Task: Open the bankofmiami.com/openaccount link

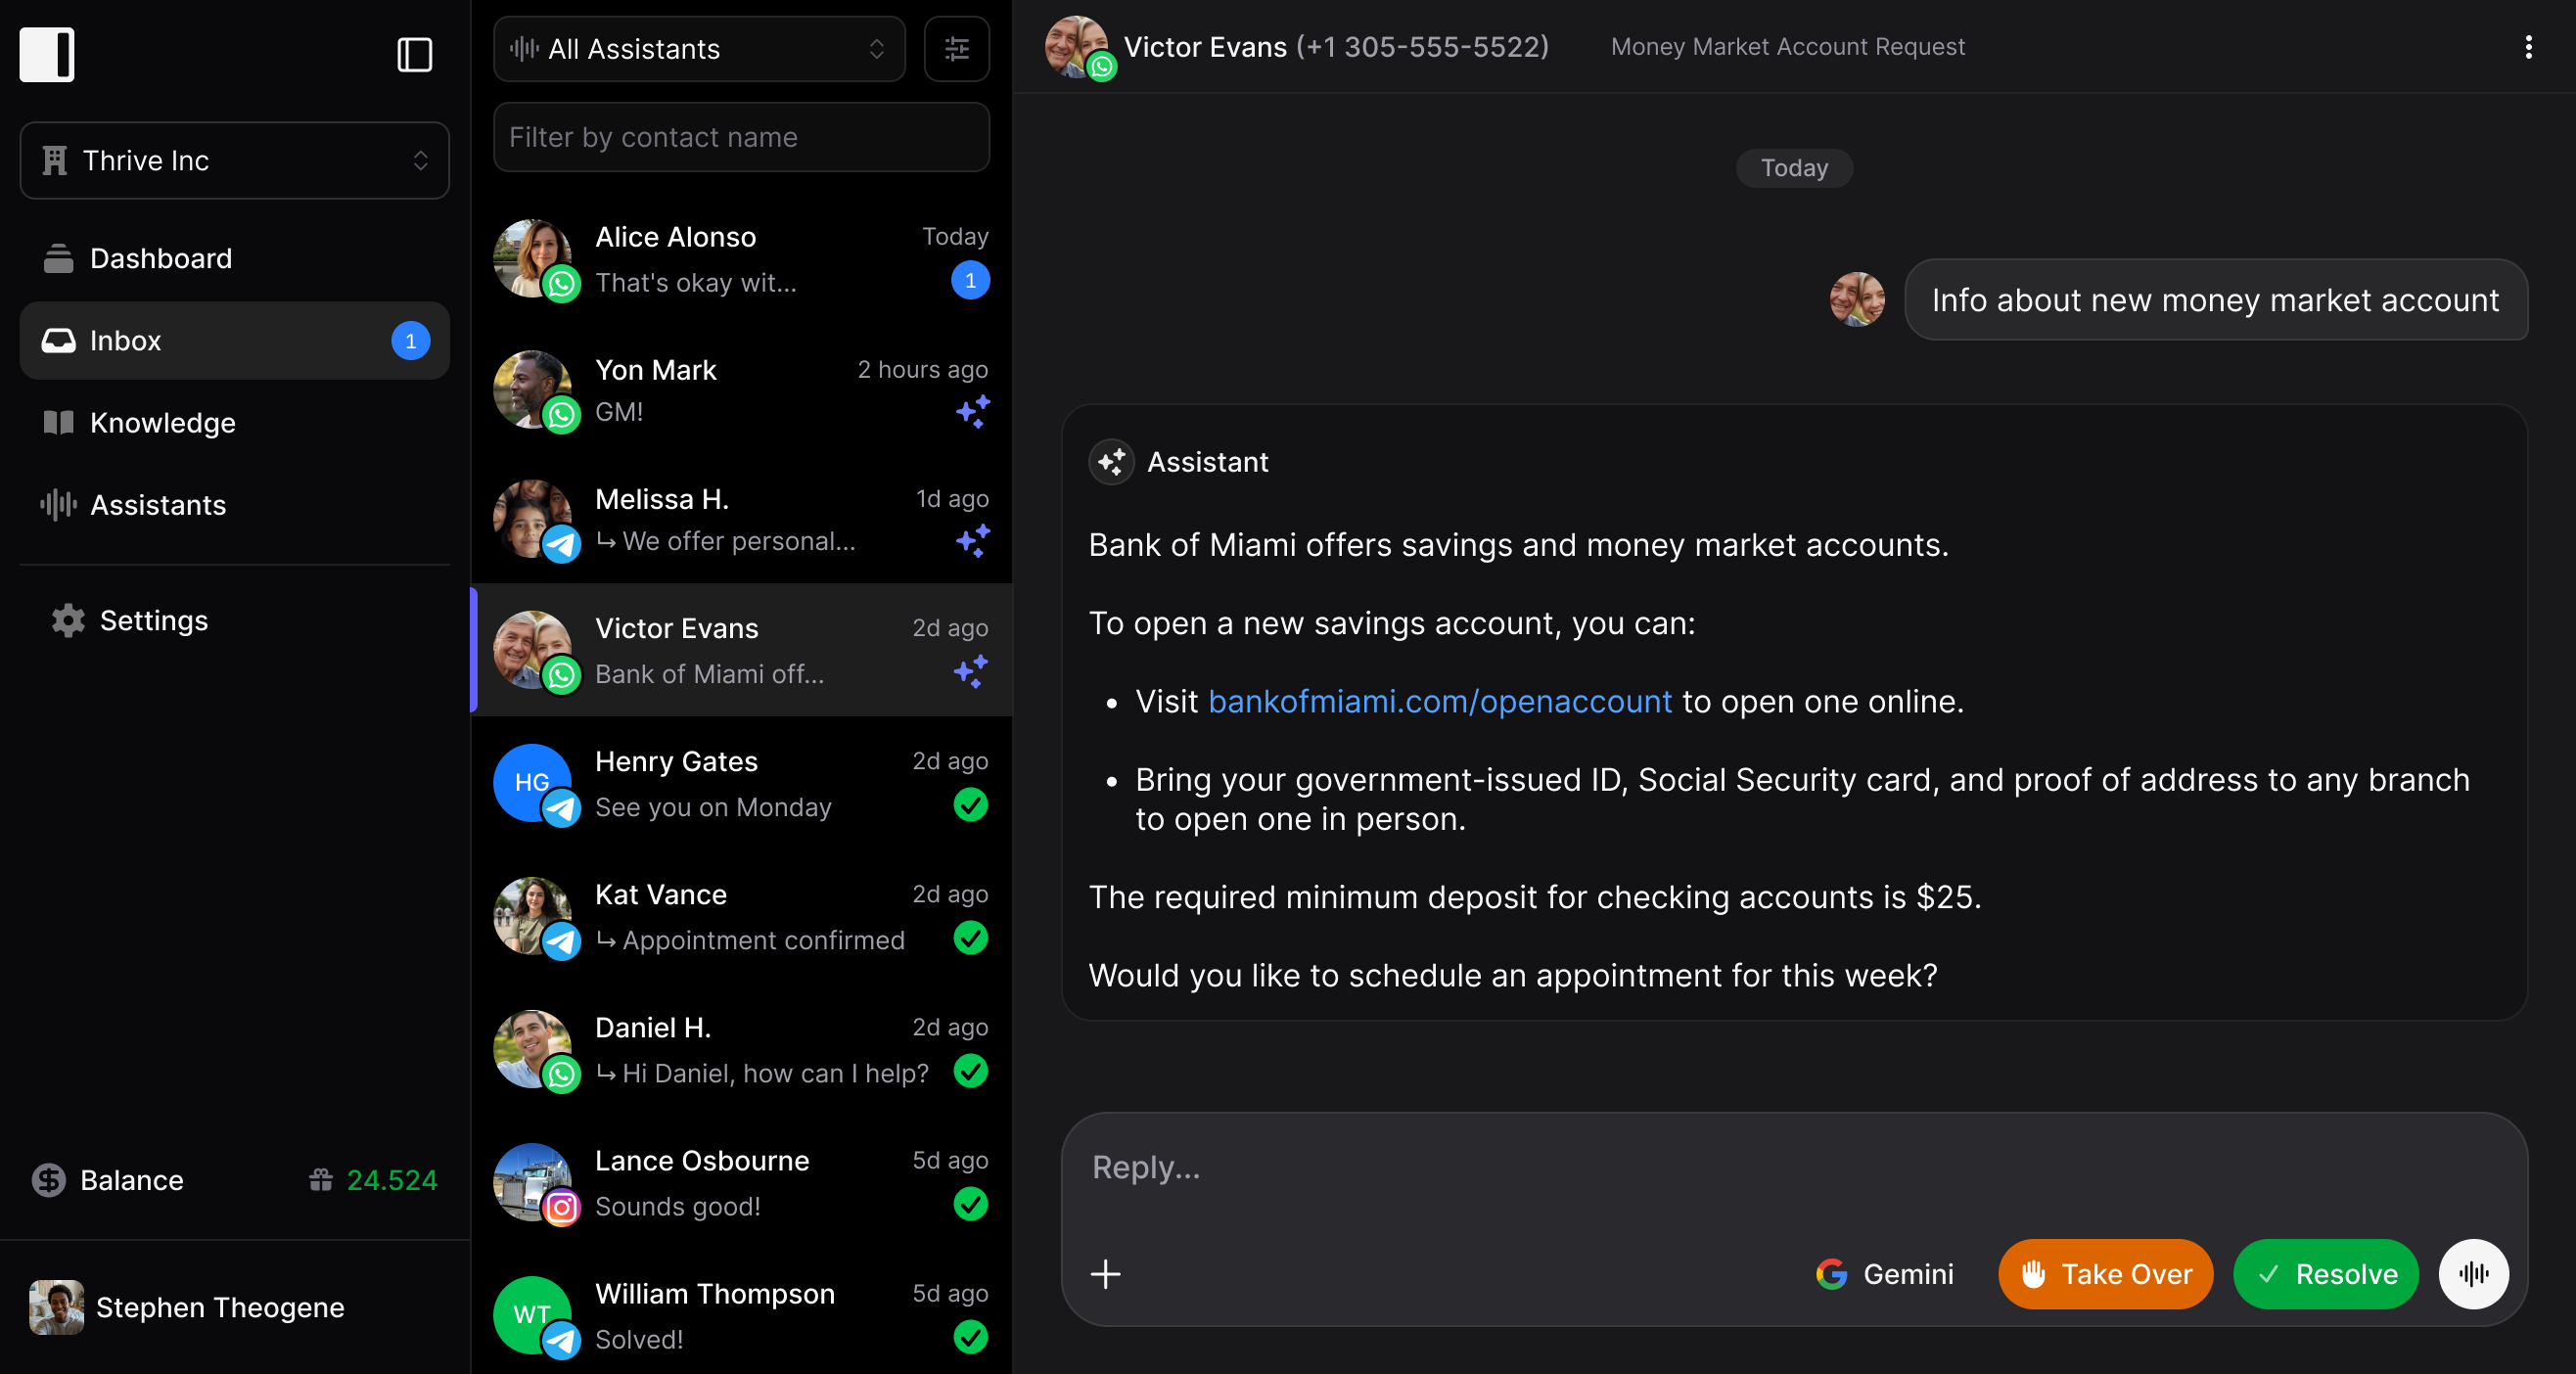Action: 1439,701
